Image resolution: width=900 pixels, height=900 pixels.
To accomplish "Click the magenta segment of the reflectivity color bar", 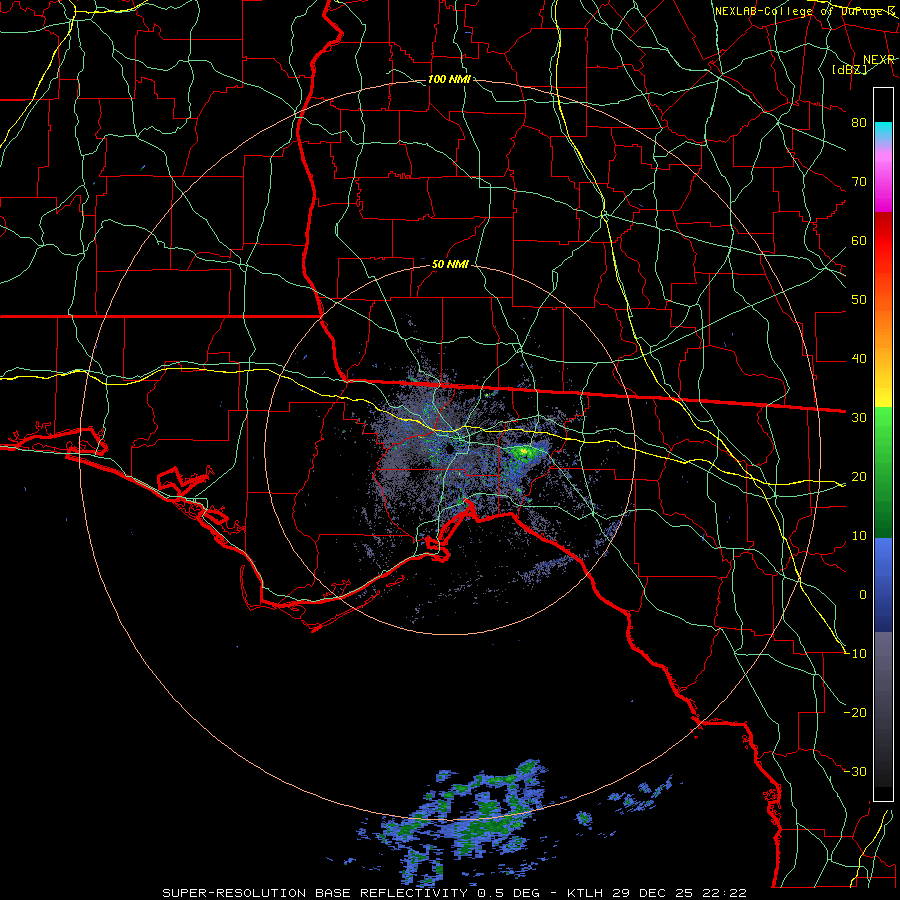I will pos(883,189).
